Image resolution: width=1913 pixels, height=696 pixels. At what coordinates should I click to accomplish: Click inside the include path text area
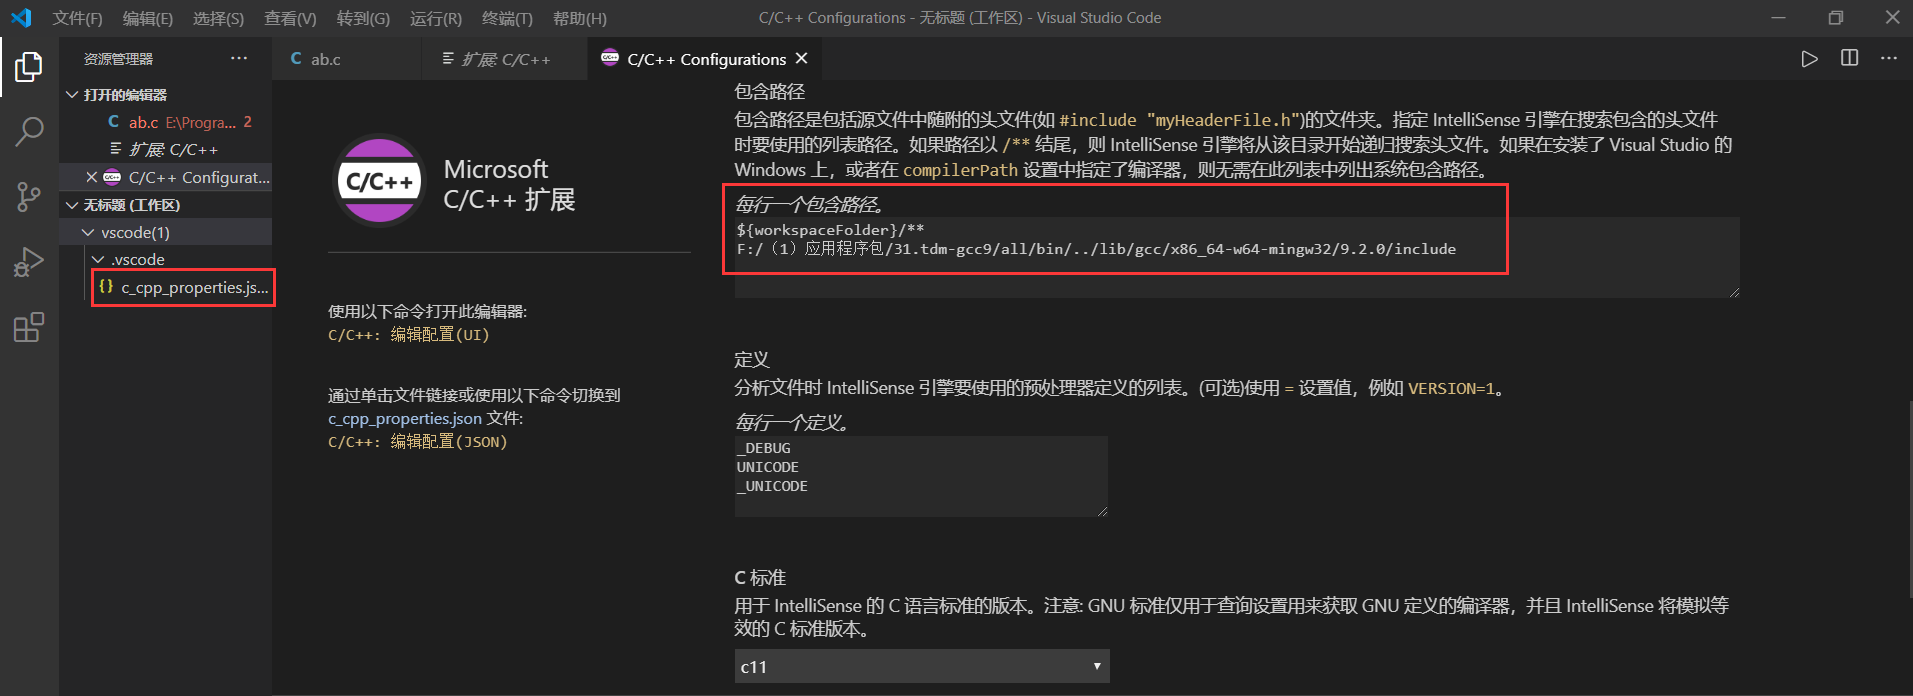[x=1237, y=257]
